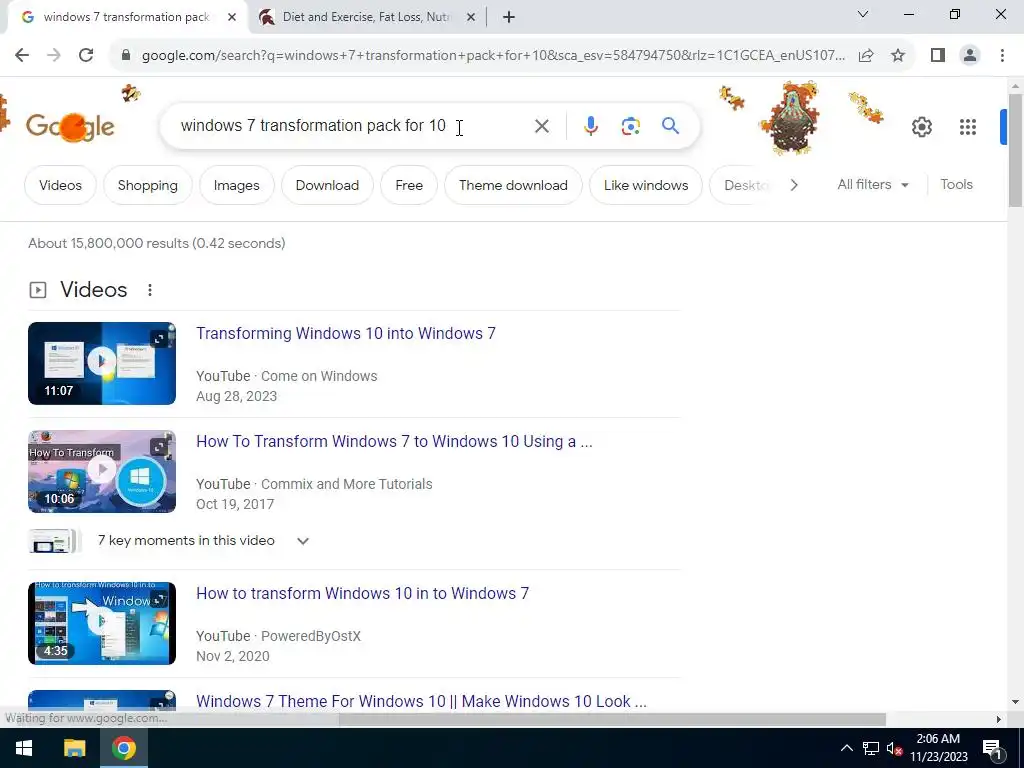Open the notification center icon

point(993,748)
